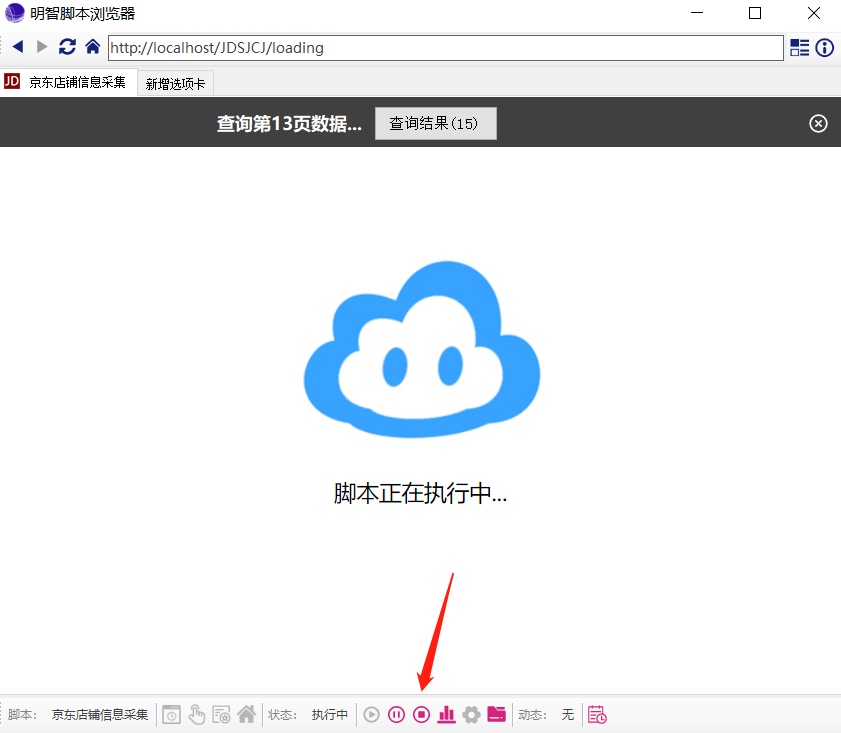Go forward with the forward arrow

(42, 47)
